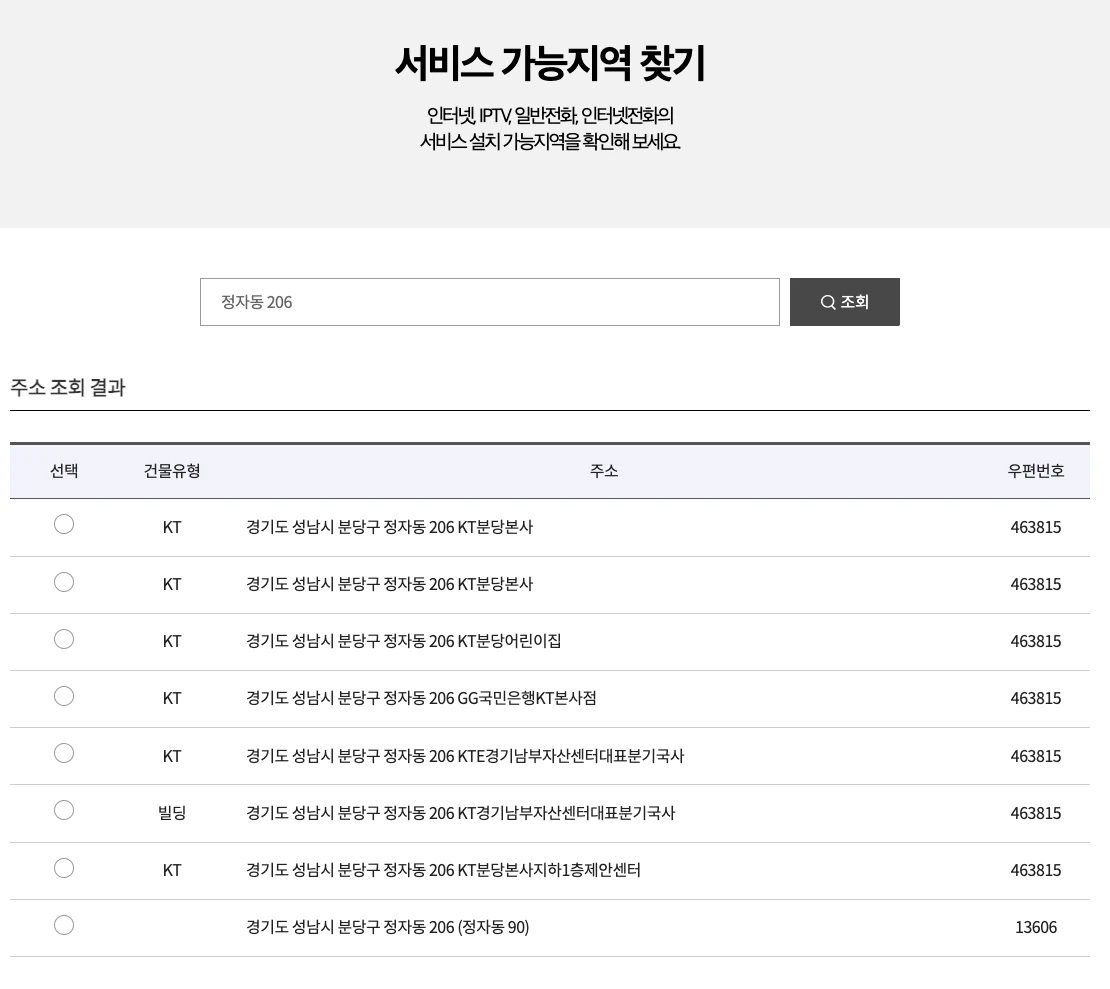Open the address entry 정자동 206 (정자동 90)

pos(387,927)
